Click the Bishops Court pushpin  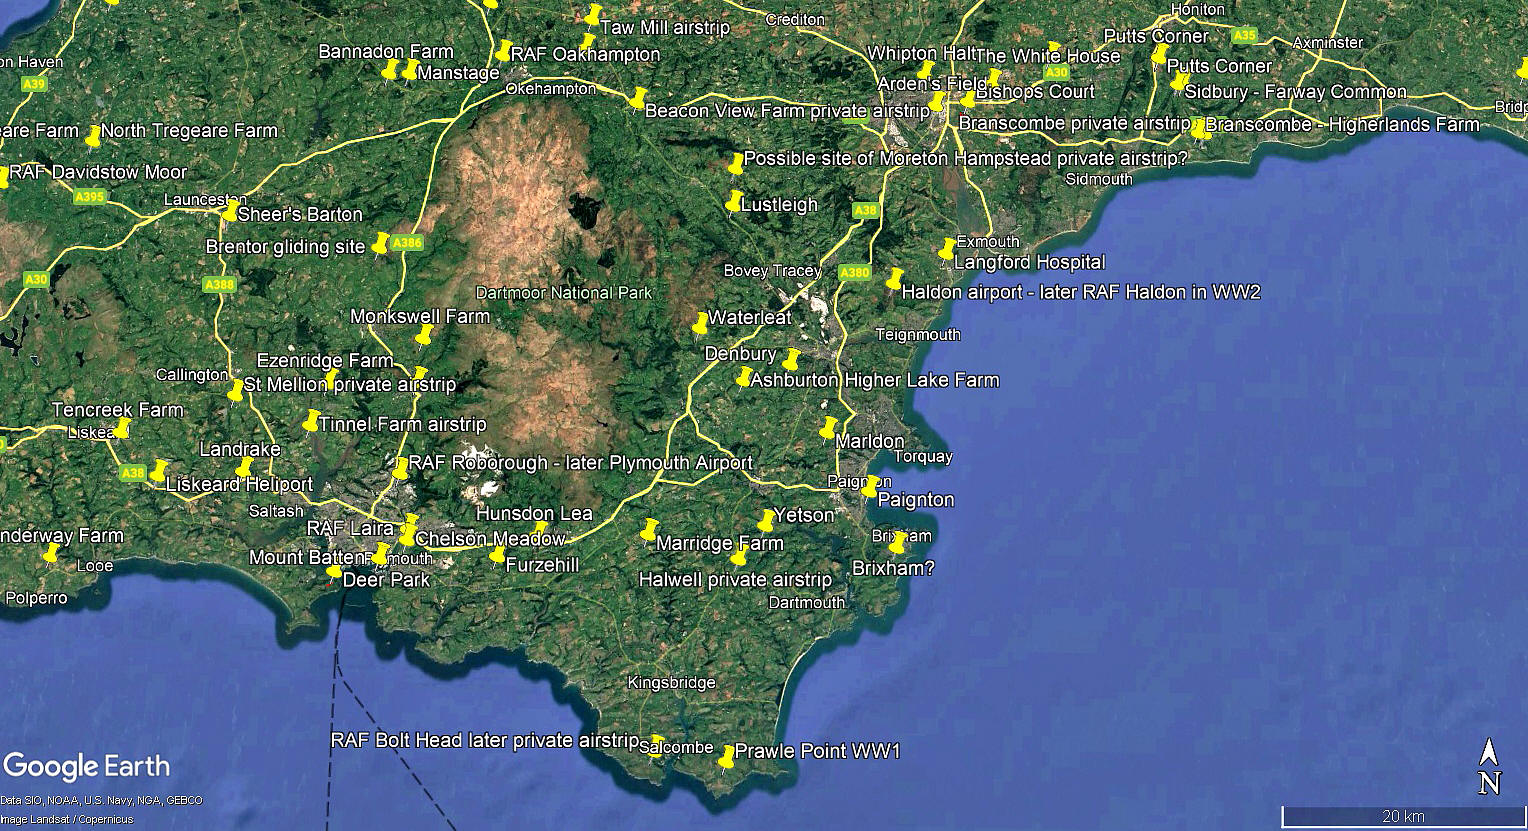coord(968,100)
